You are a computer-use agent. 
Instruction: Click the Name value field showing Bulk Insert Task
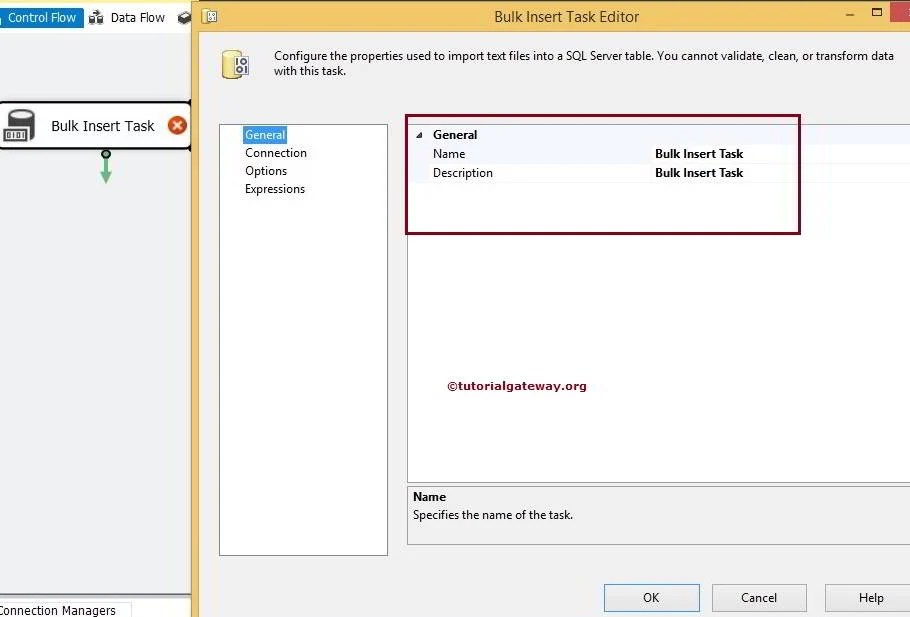pos(698,153)
